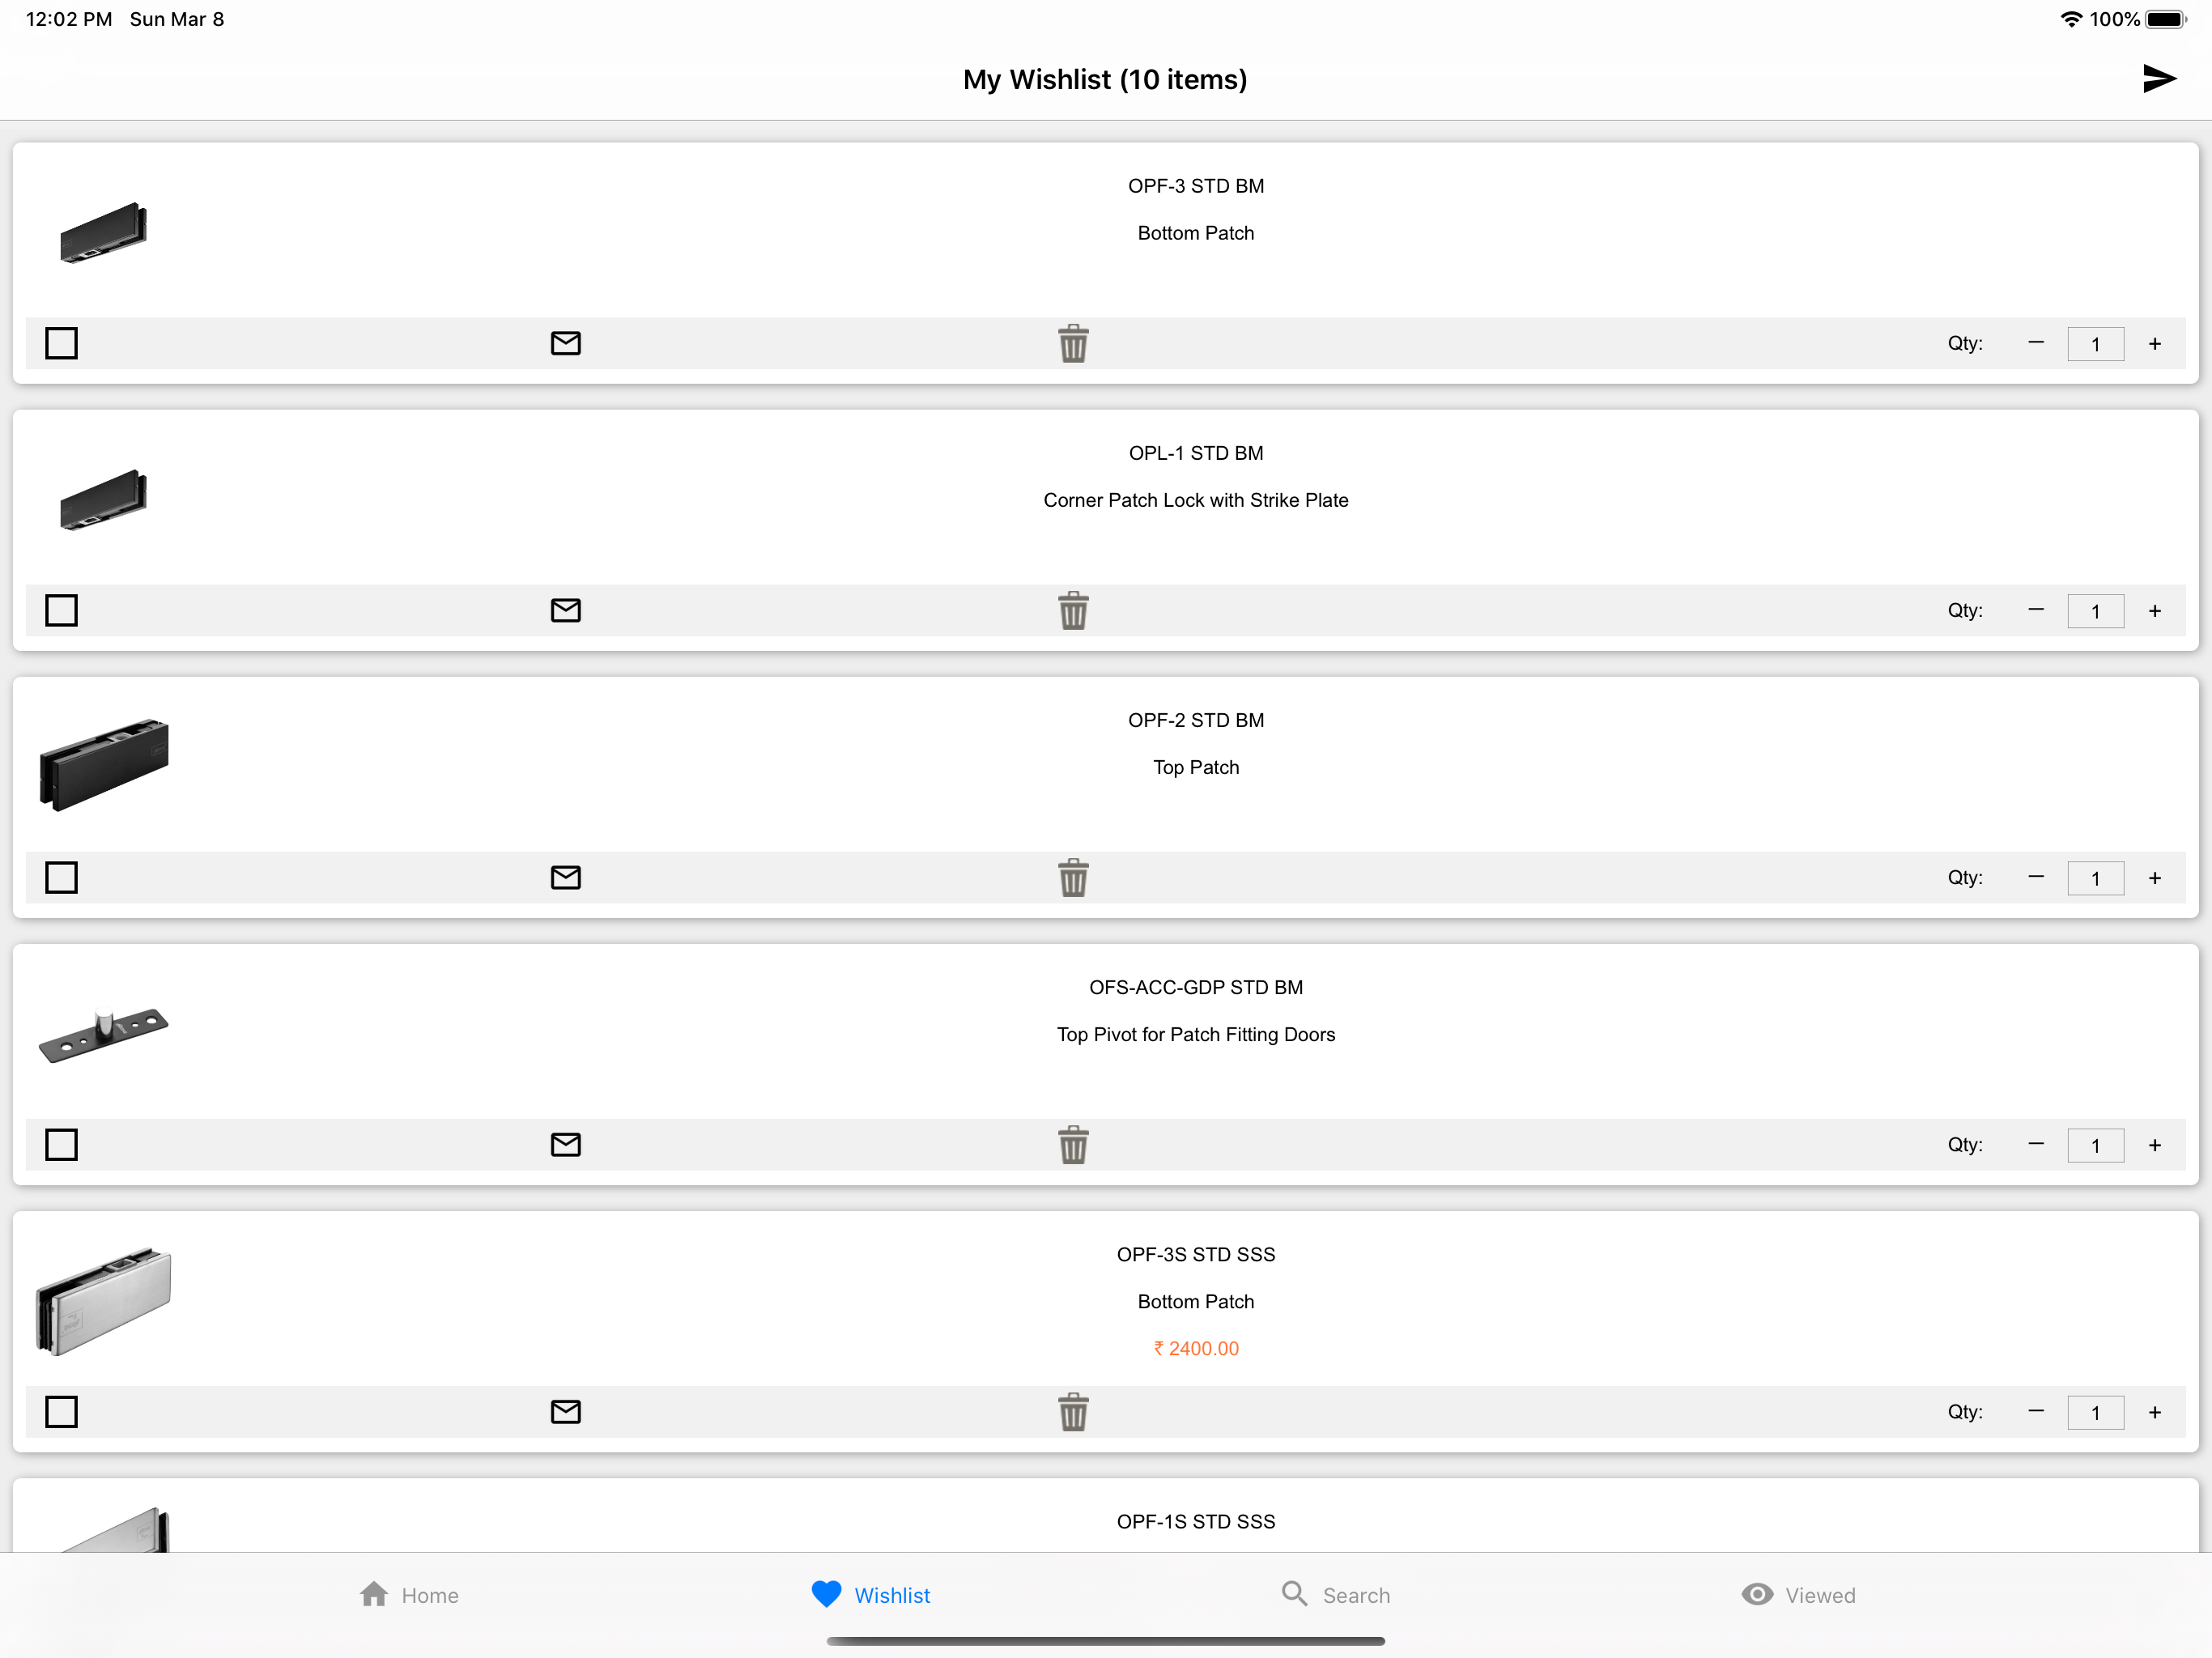
Task: Delete OPF-2 STD BM from wishlist
Action: (1073, 877)
